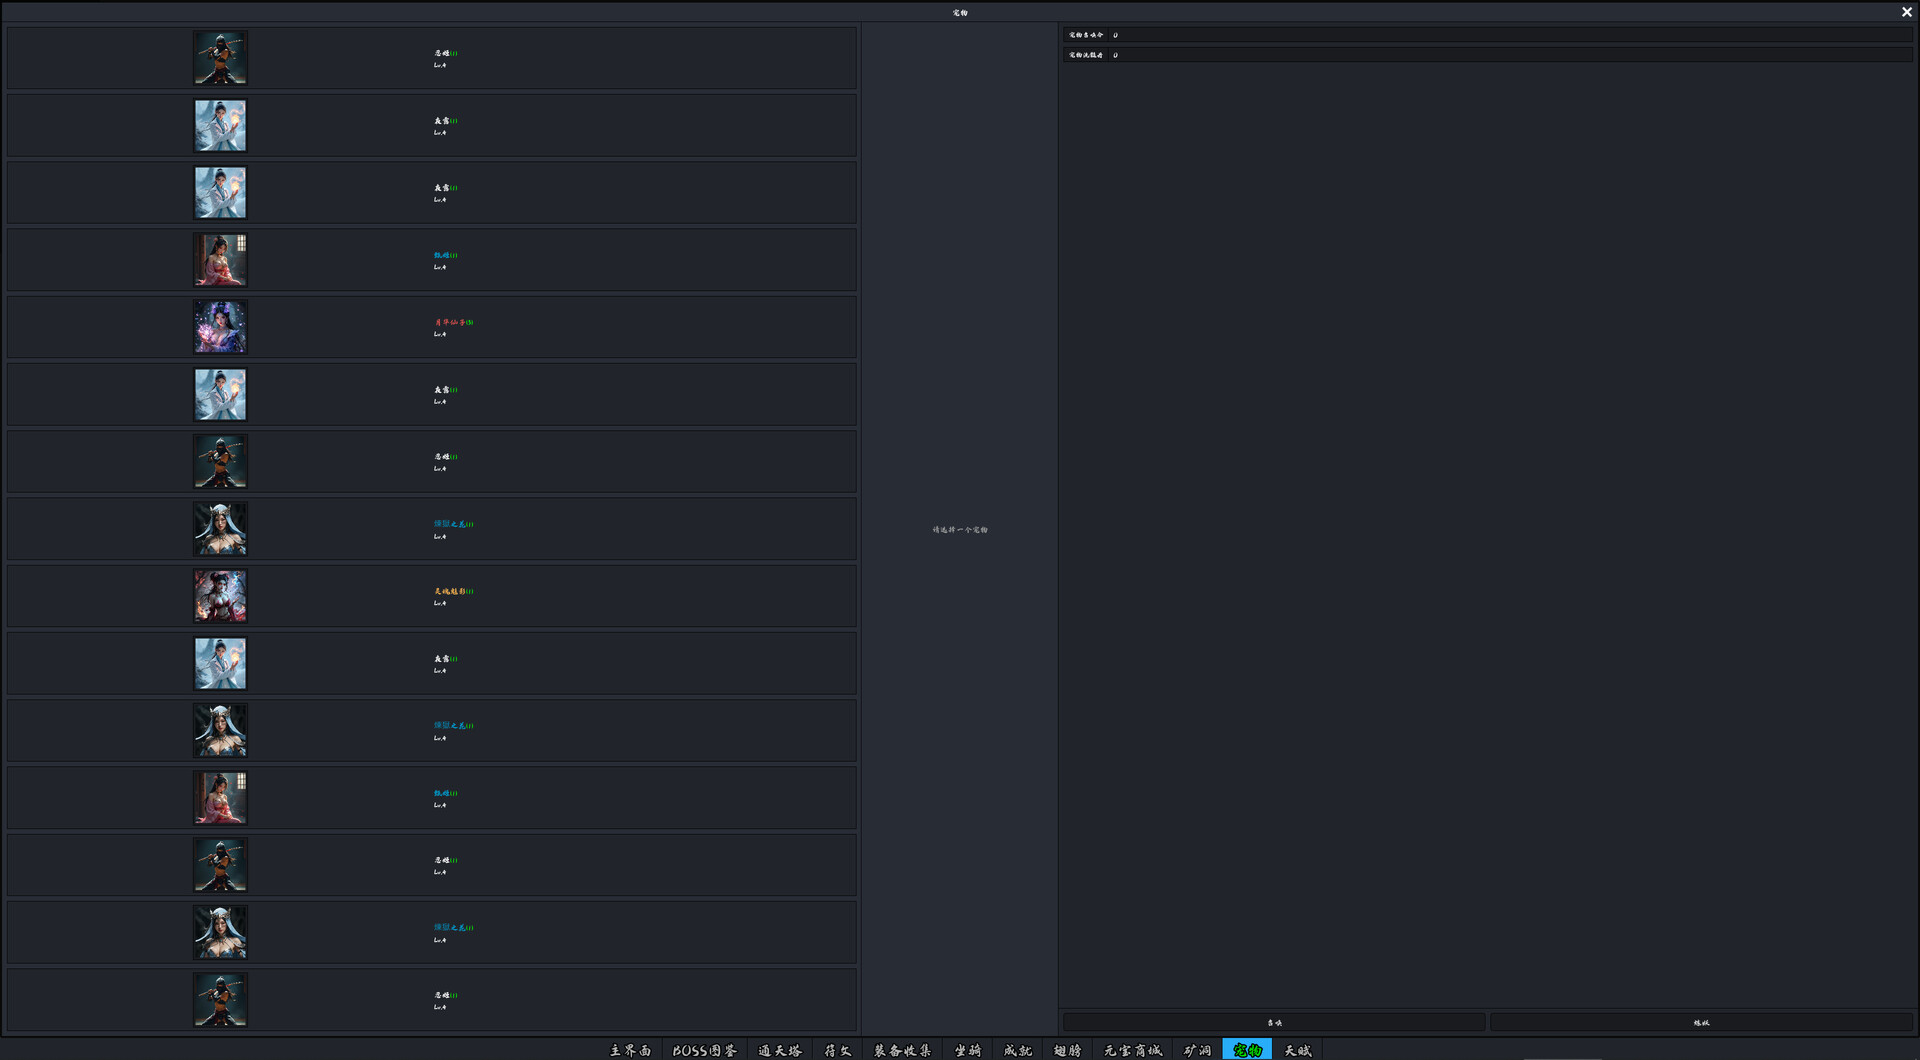Go to the 通天塔 tower tab
Screen dimensions: 1920x1060
point(780,1050)
